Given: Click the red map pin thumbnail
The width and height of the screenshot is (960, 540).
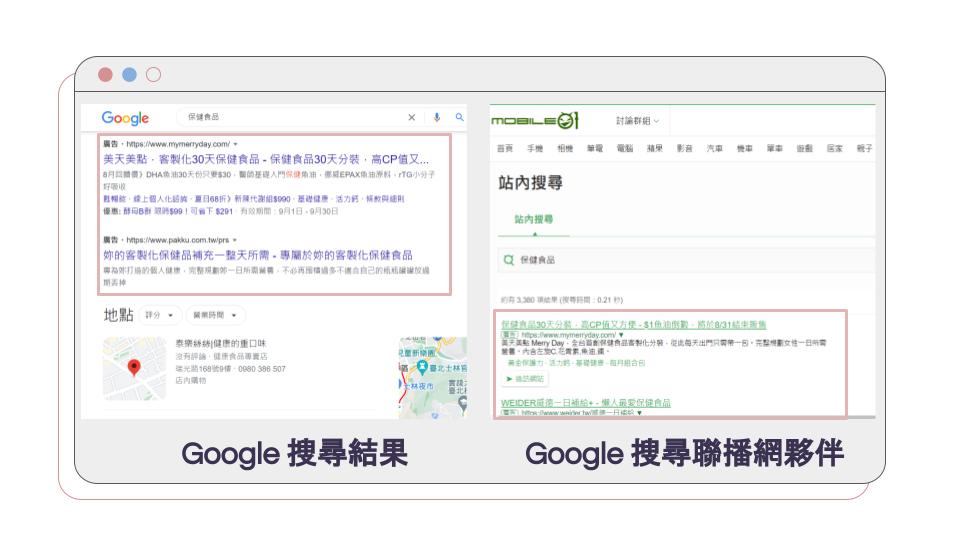Looking at the screenshot, I should (134, 369).
